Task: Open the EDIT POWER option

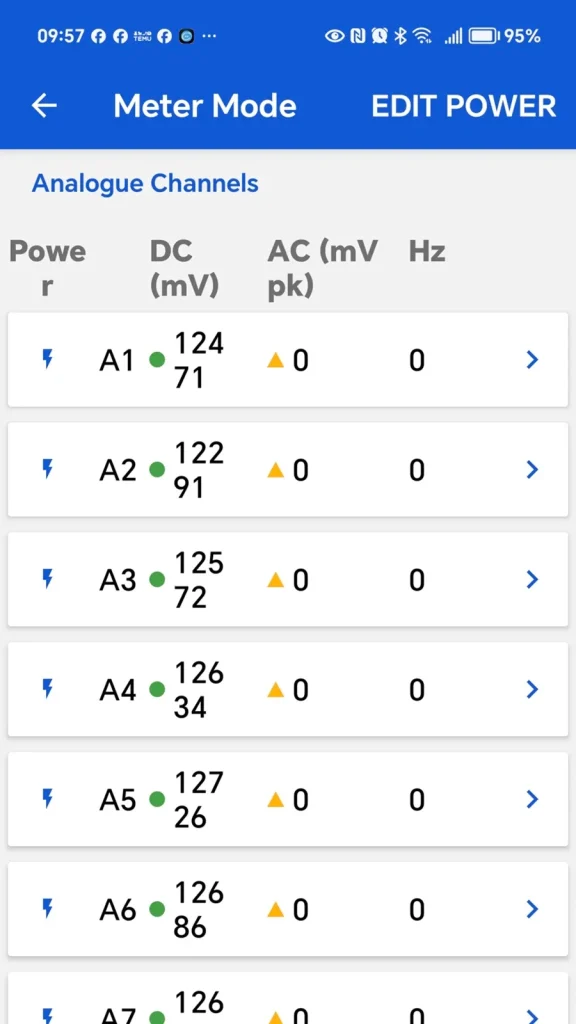Action: pyautogui.click(x=464, y=106)
